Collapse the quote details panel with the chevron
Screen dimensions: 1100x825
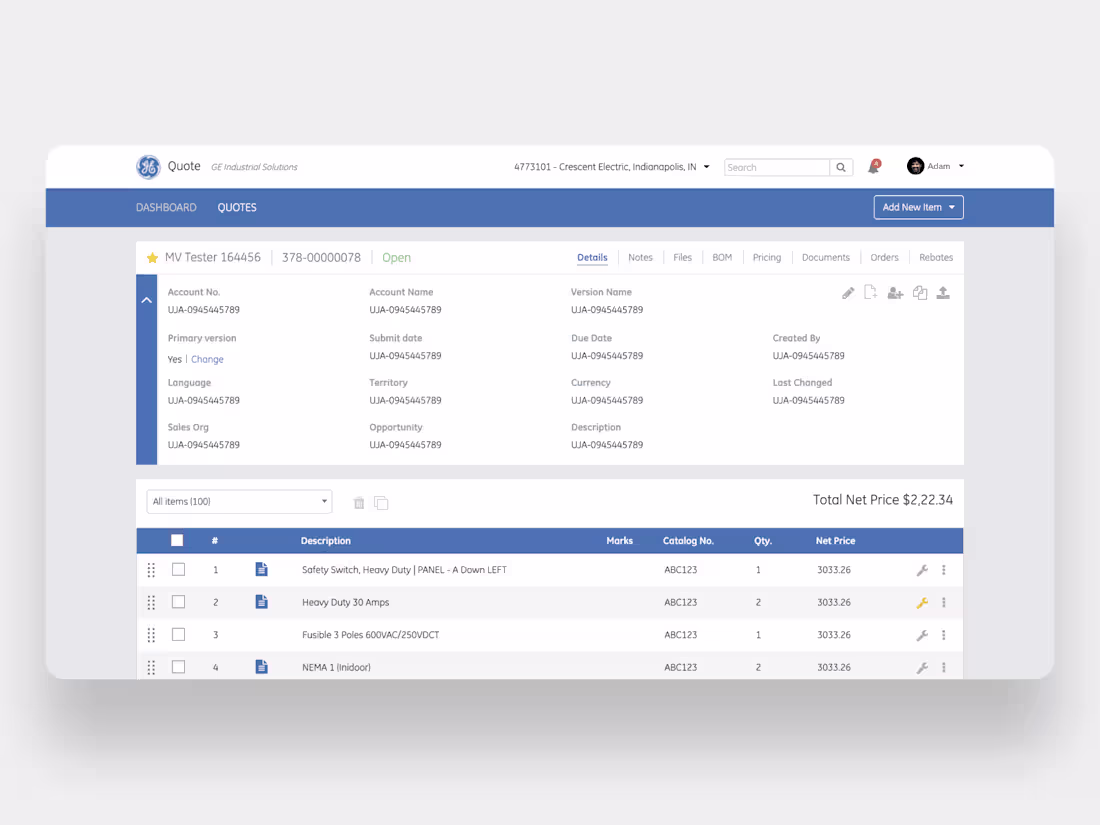[146, 299]
